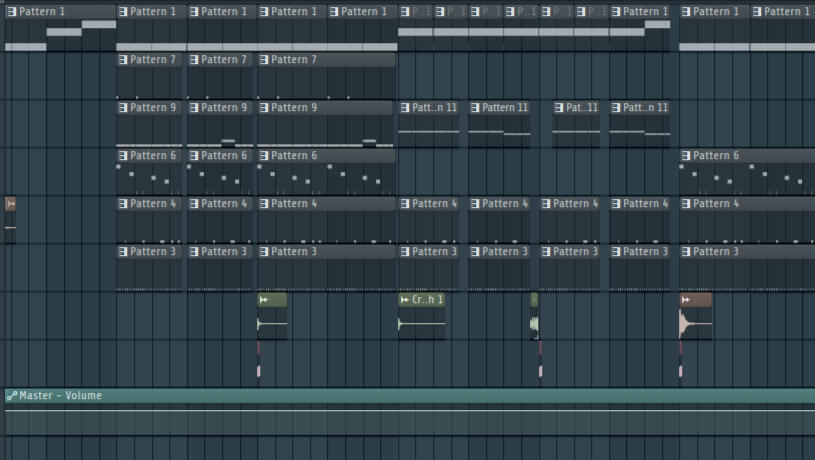Viewport: 815px width, 460px height.
Task: Click the icon on the first green audio clip
Action: (x=264, y=300)
